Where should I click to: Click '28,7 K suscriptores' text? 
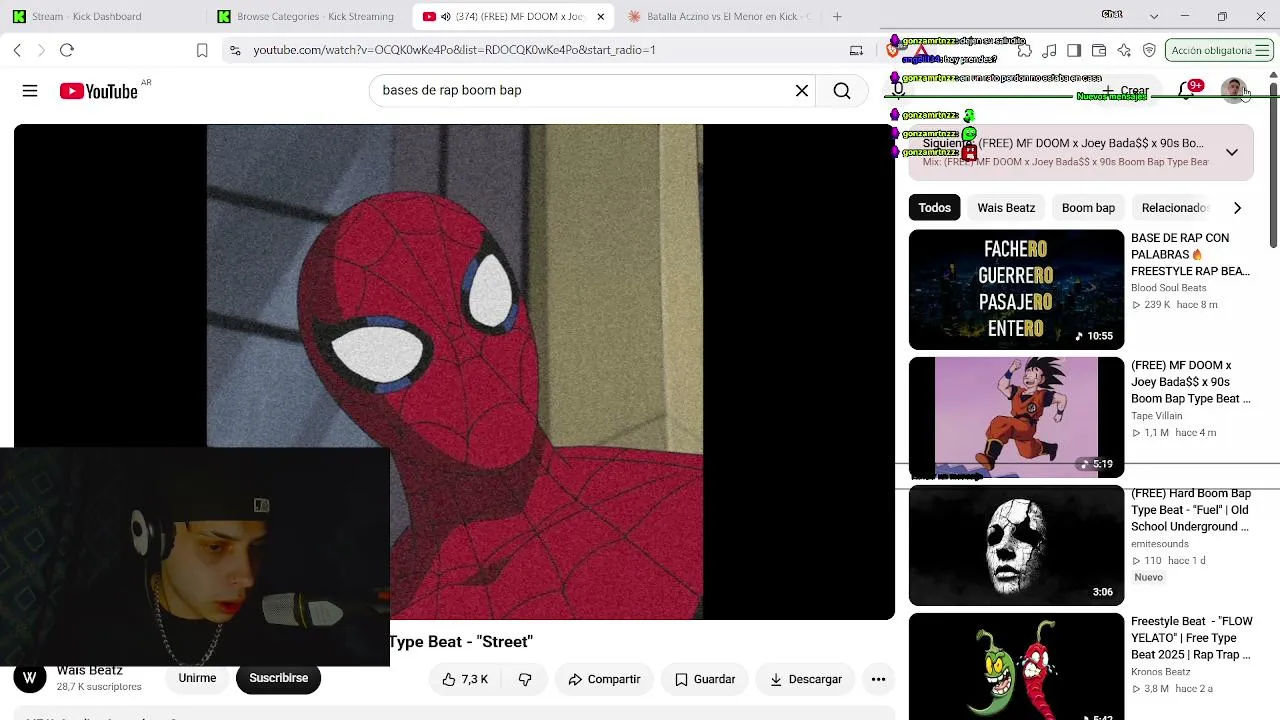click(x=99, y=687)
